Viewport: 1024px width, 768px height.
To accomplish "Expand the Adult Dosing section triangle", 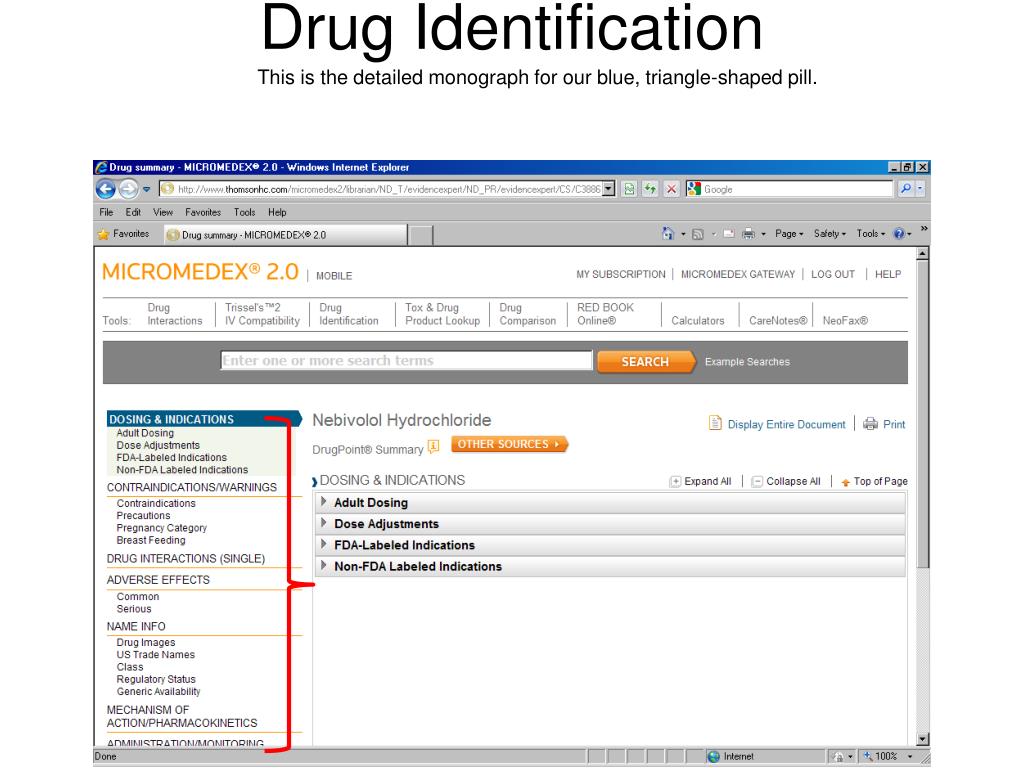I will (323, 502).
